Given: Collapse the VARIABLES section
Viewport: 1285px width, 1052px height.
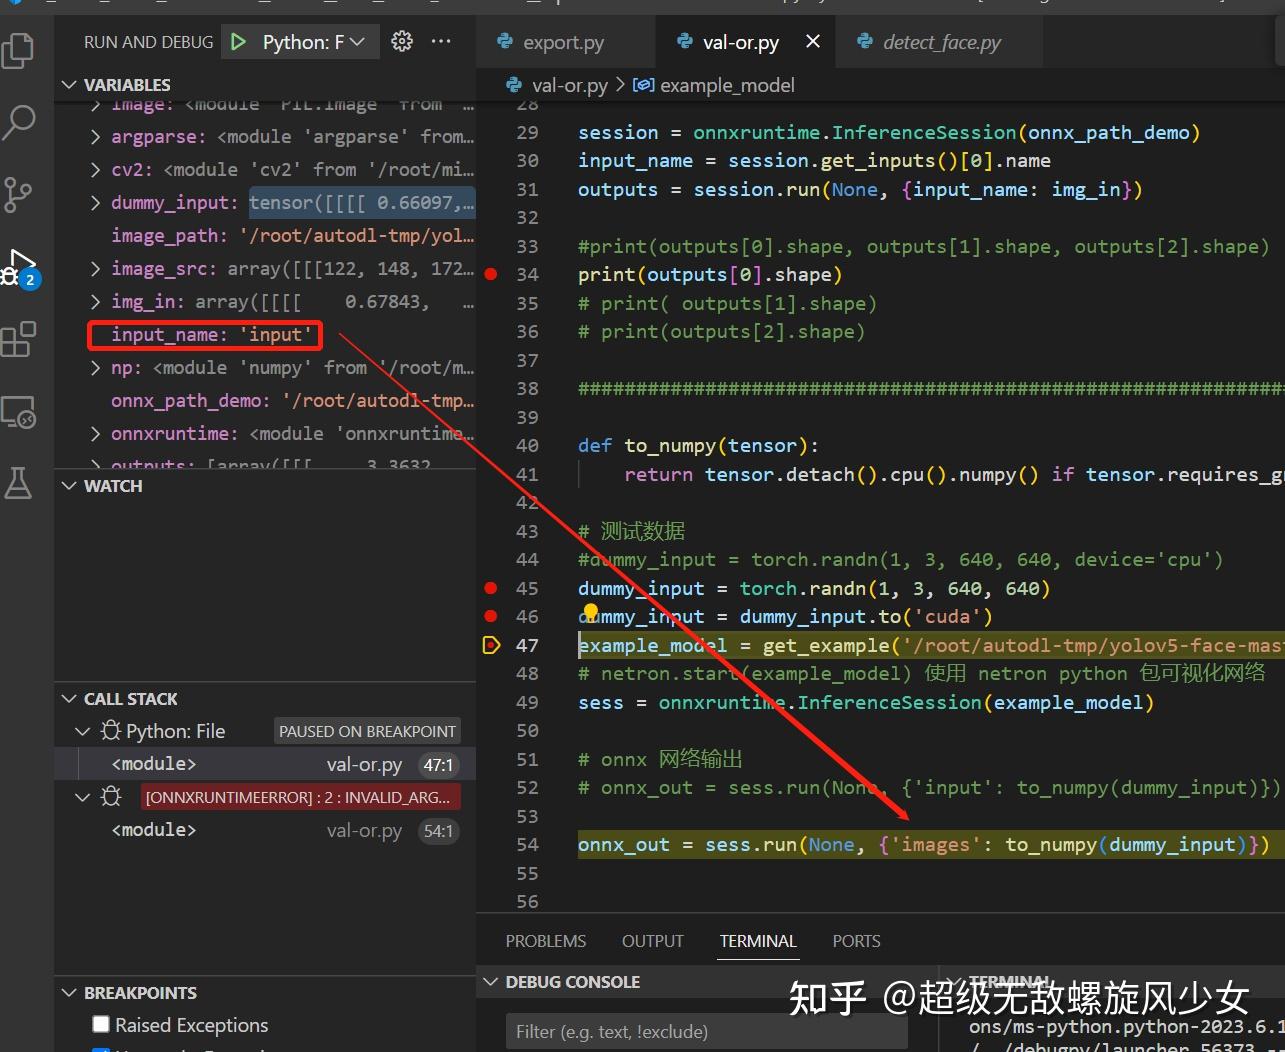Looking at the screenshot, I should pos(68,84).
